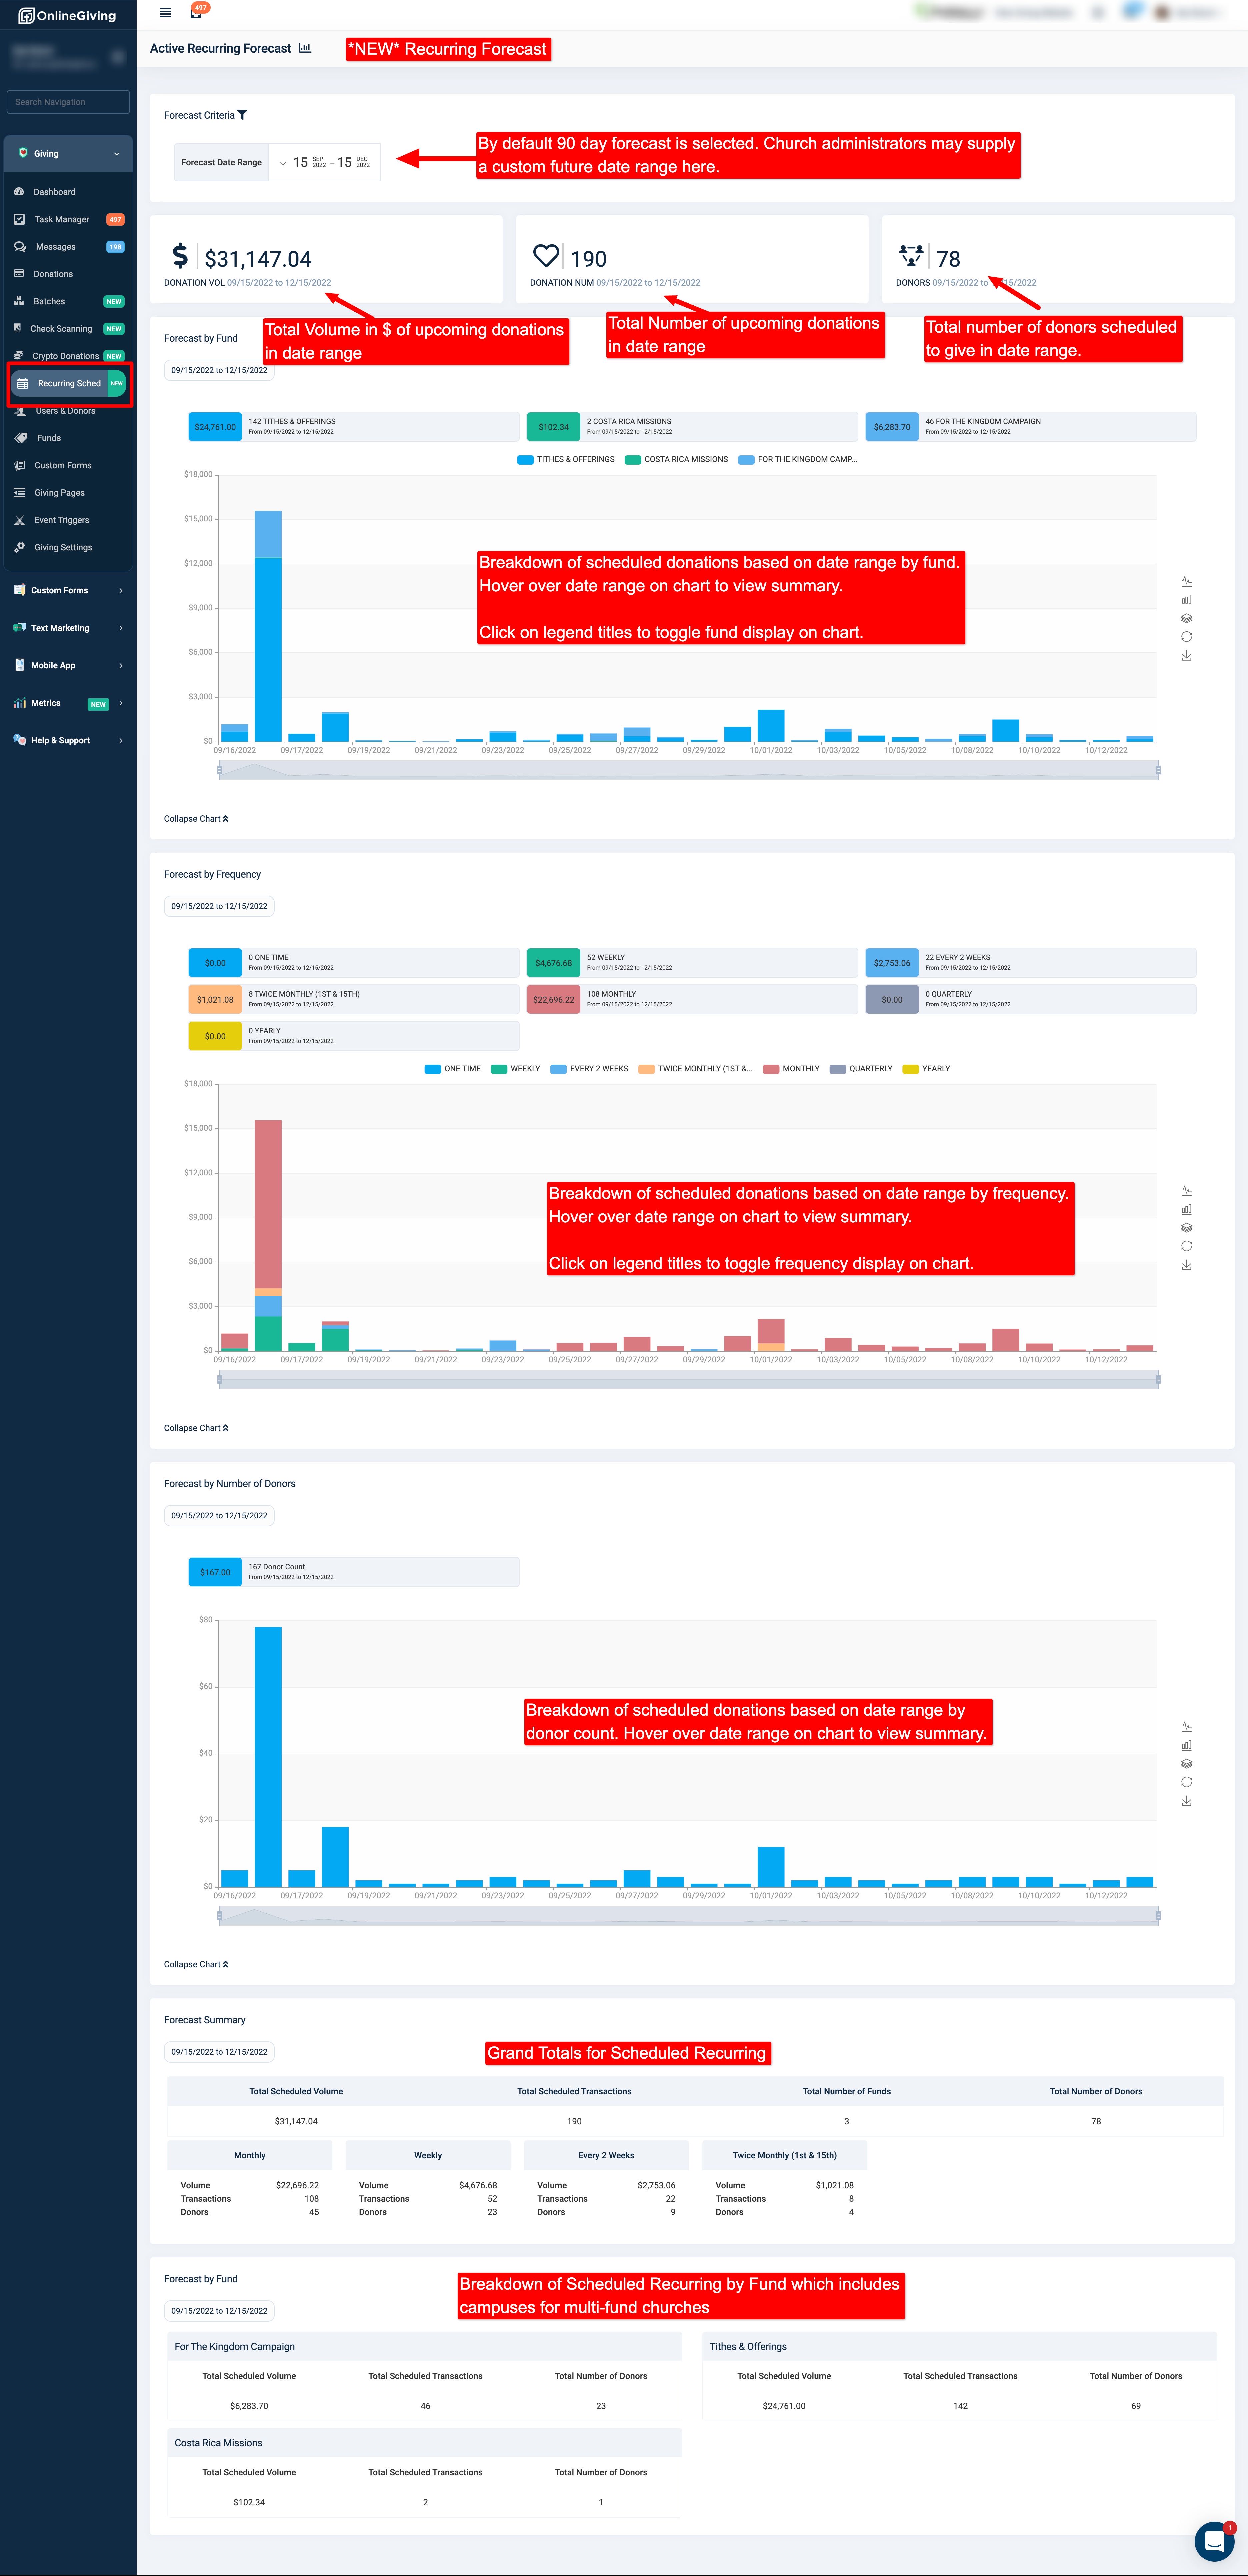Viewport: 1248px width, 2576px height.
Task: Click the Dashboard gauge icon in the sidebar
Action: pyautogui.click(x=19, y=192)
